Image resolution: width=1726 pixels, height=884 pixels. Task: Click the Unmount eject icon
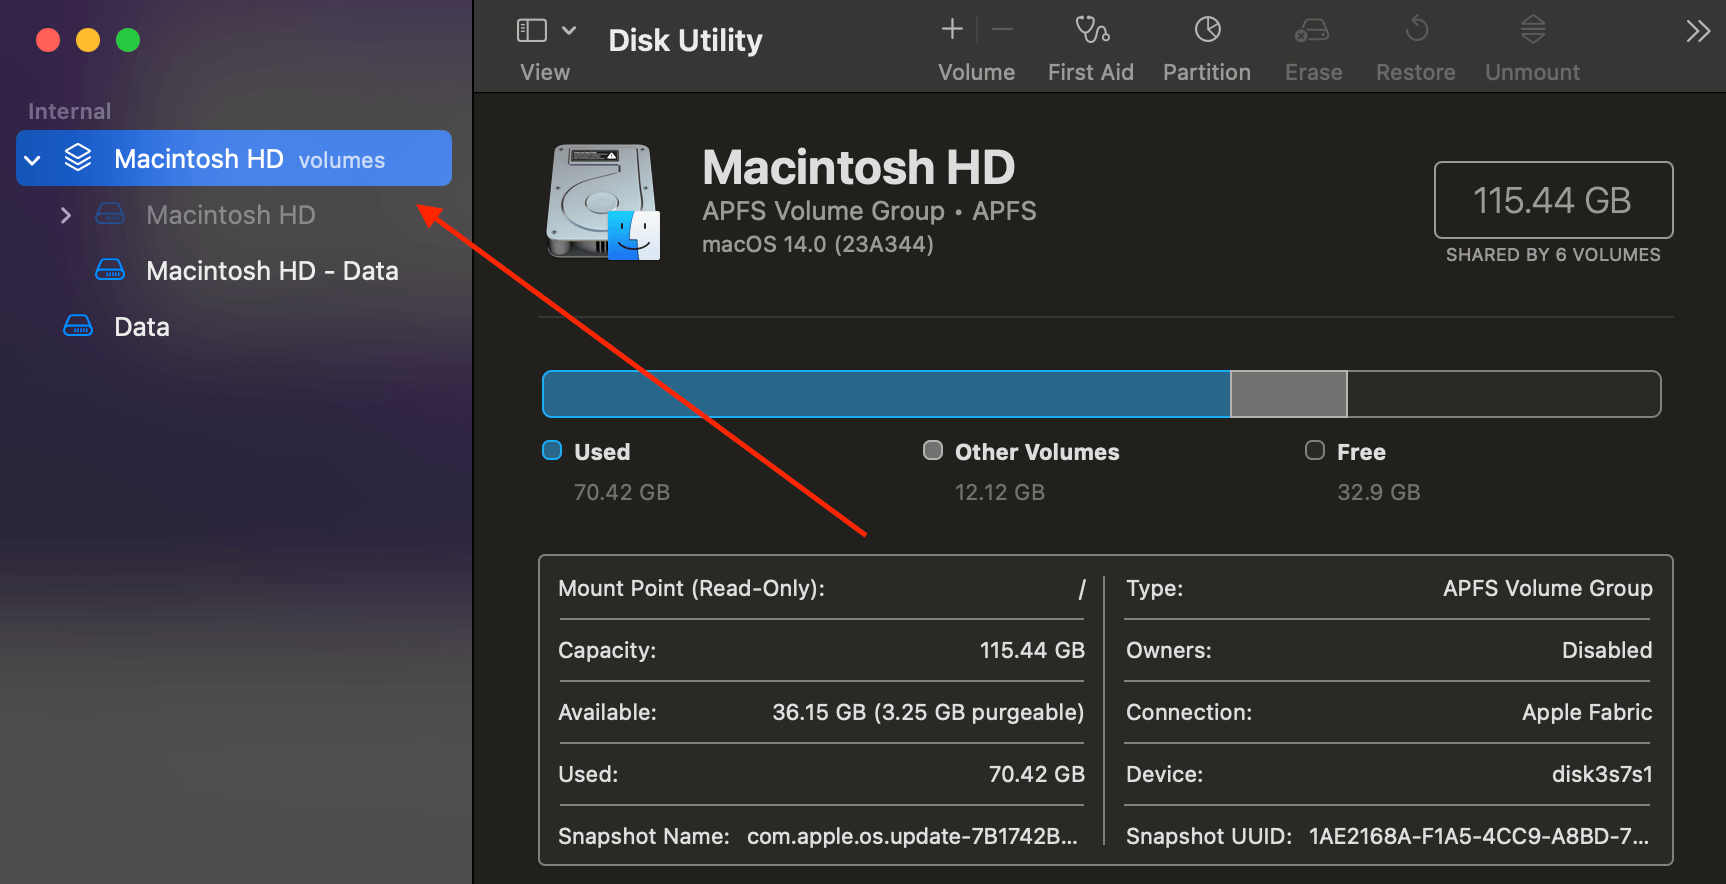[1532, 30]
